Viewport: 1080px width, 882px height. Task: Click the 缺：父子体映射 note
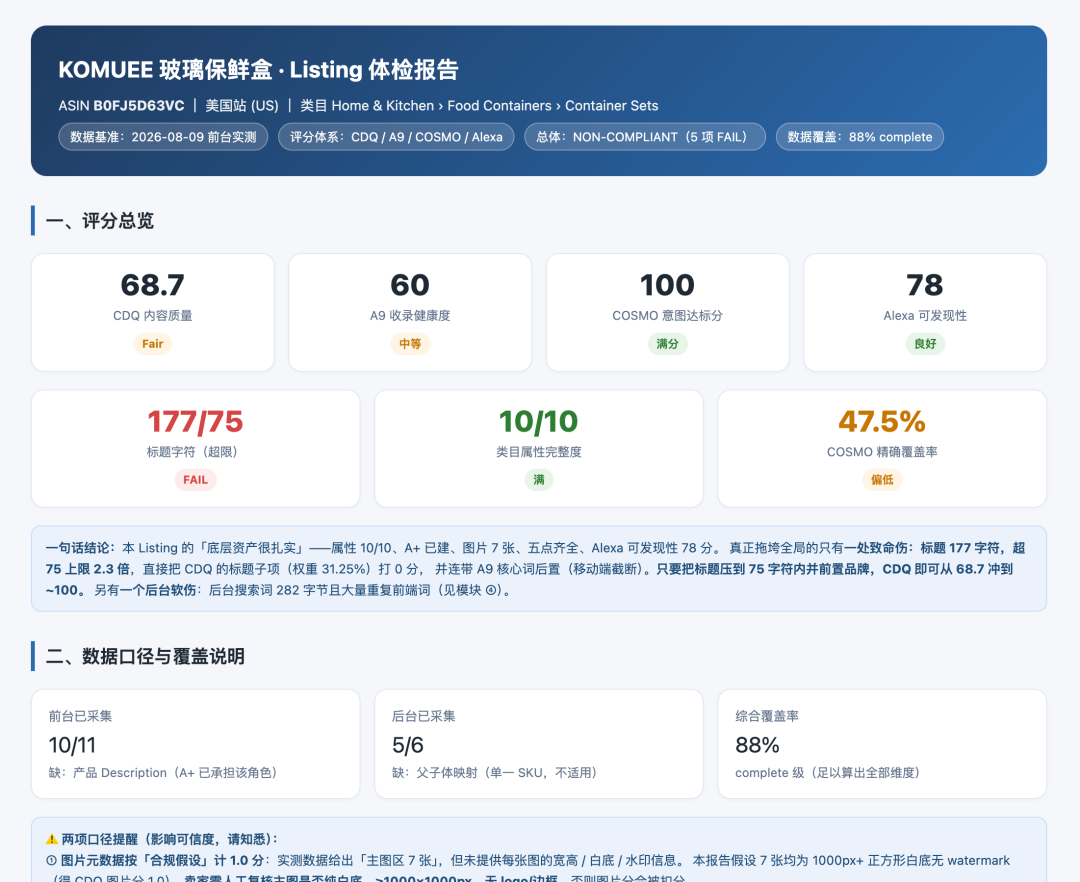(x=495, y=773)
